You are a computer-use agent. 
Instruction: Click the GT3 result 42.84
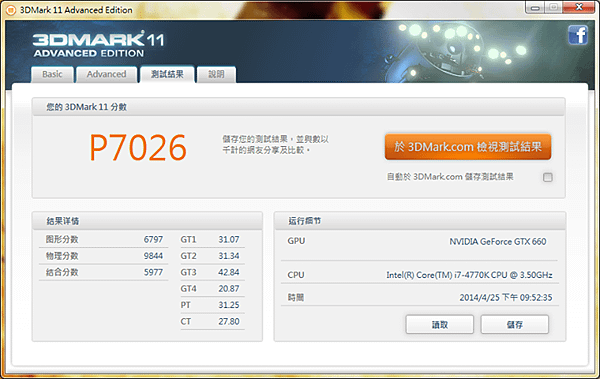coord(229,273)
